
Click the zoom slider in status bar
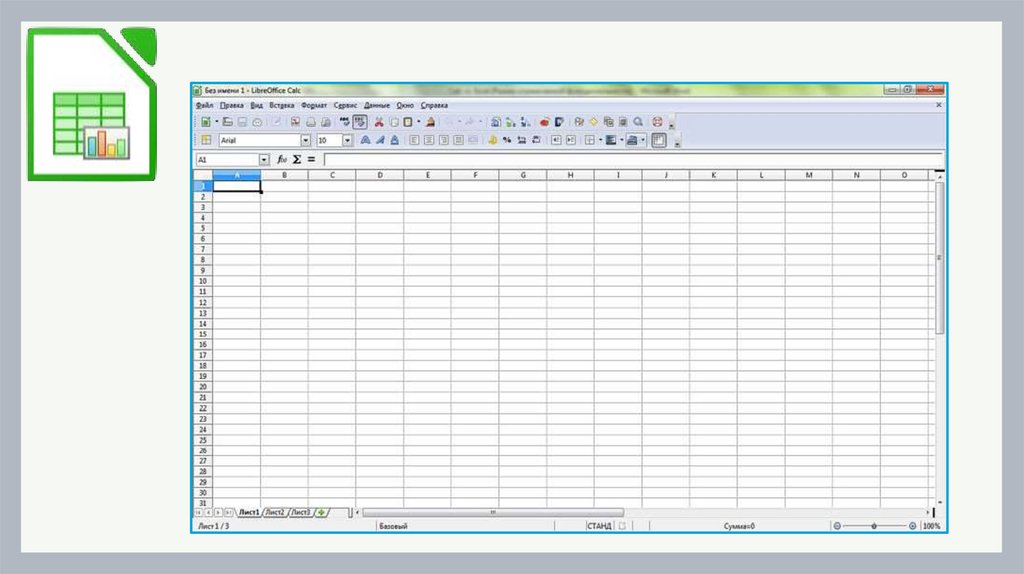874,525
